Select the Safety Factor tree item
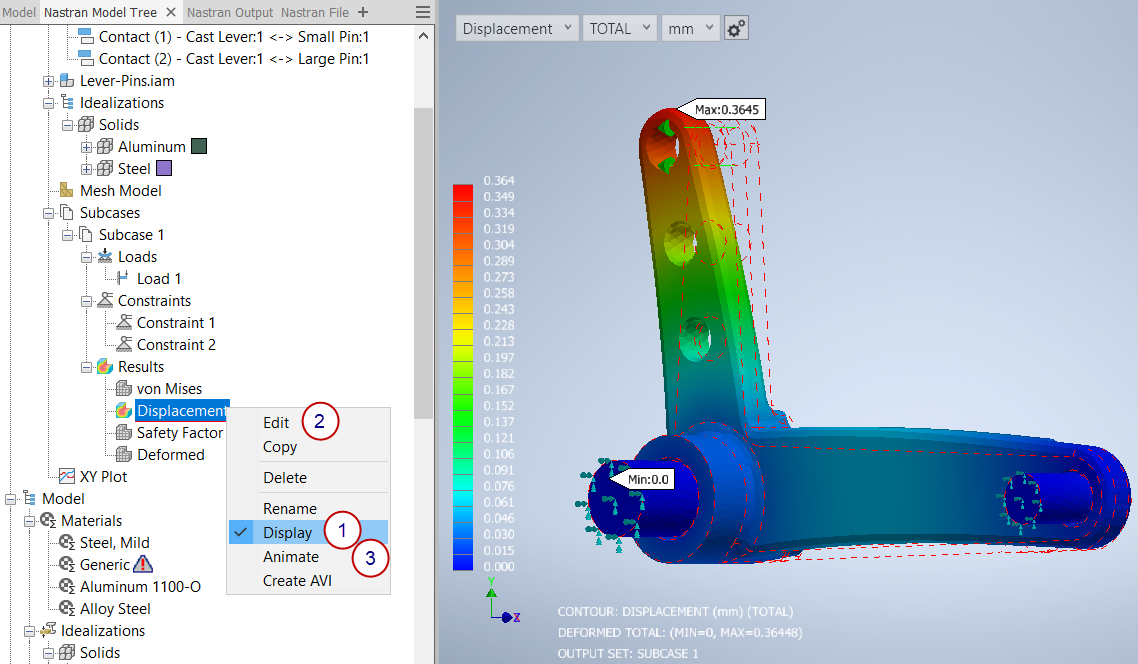 pyautogui.click(x=179, y=433)
